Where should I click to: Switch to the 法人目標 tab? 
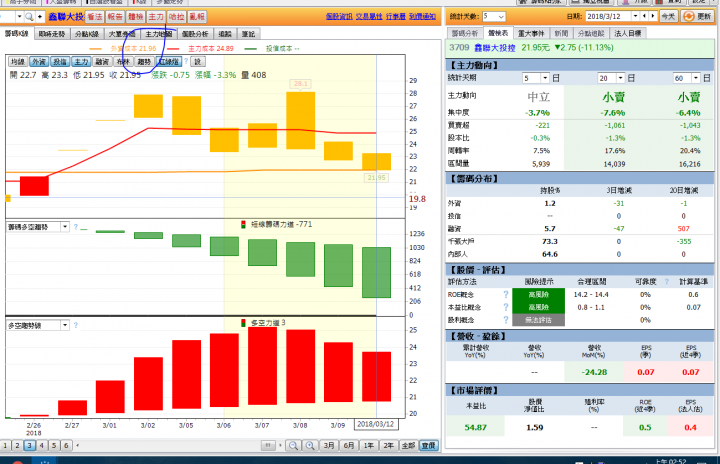pos(628,33)
